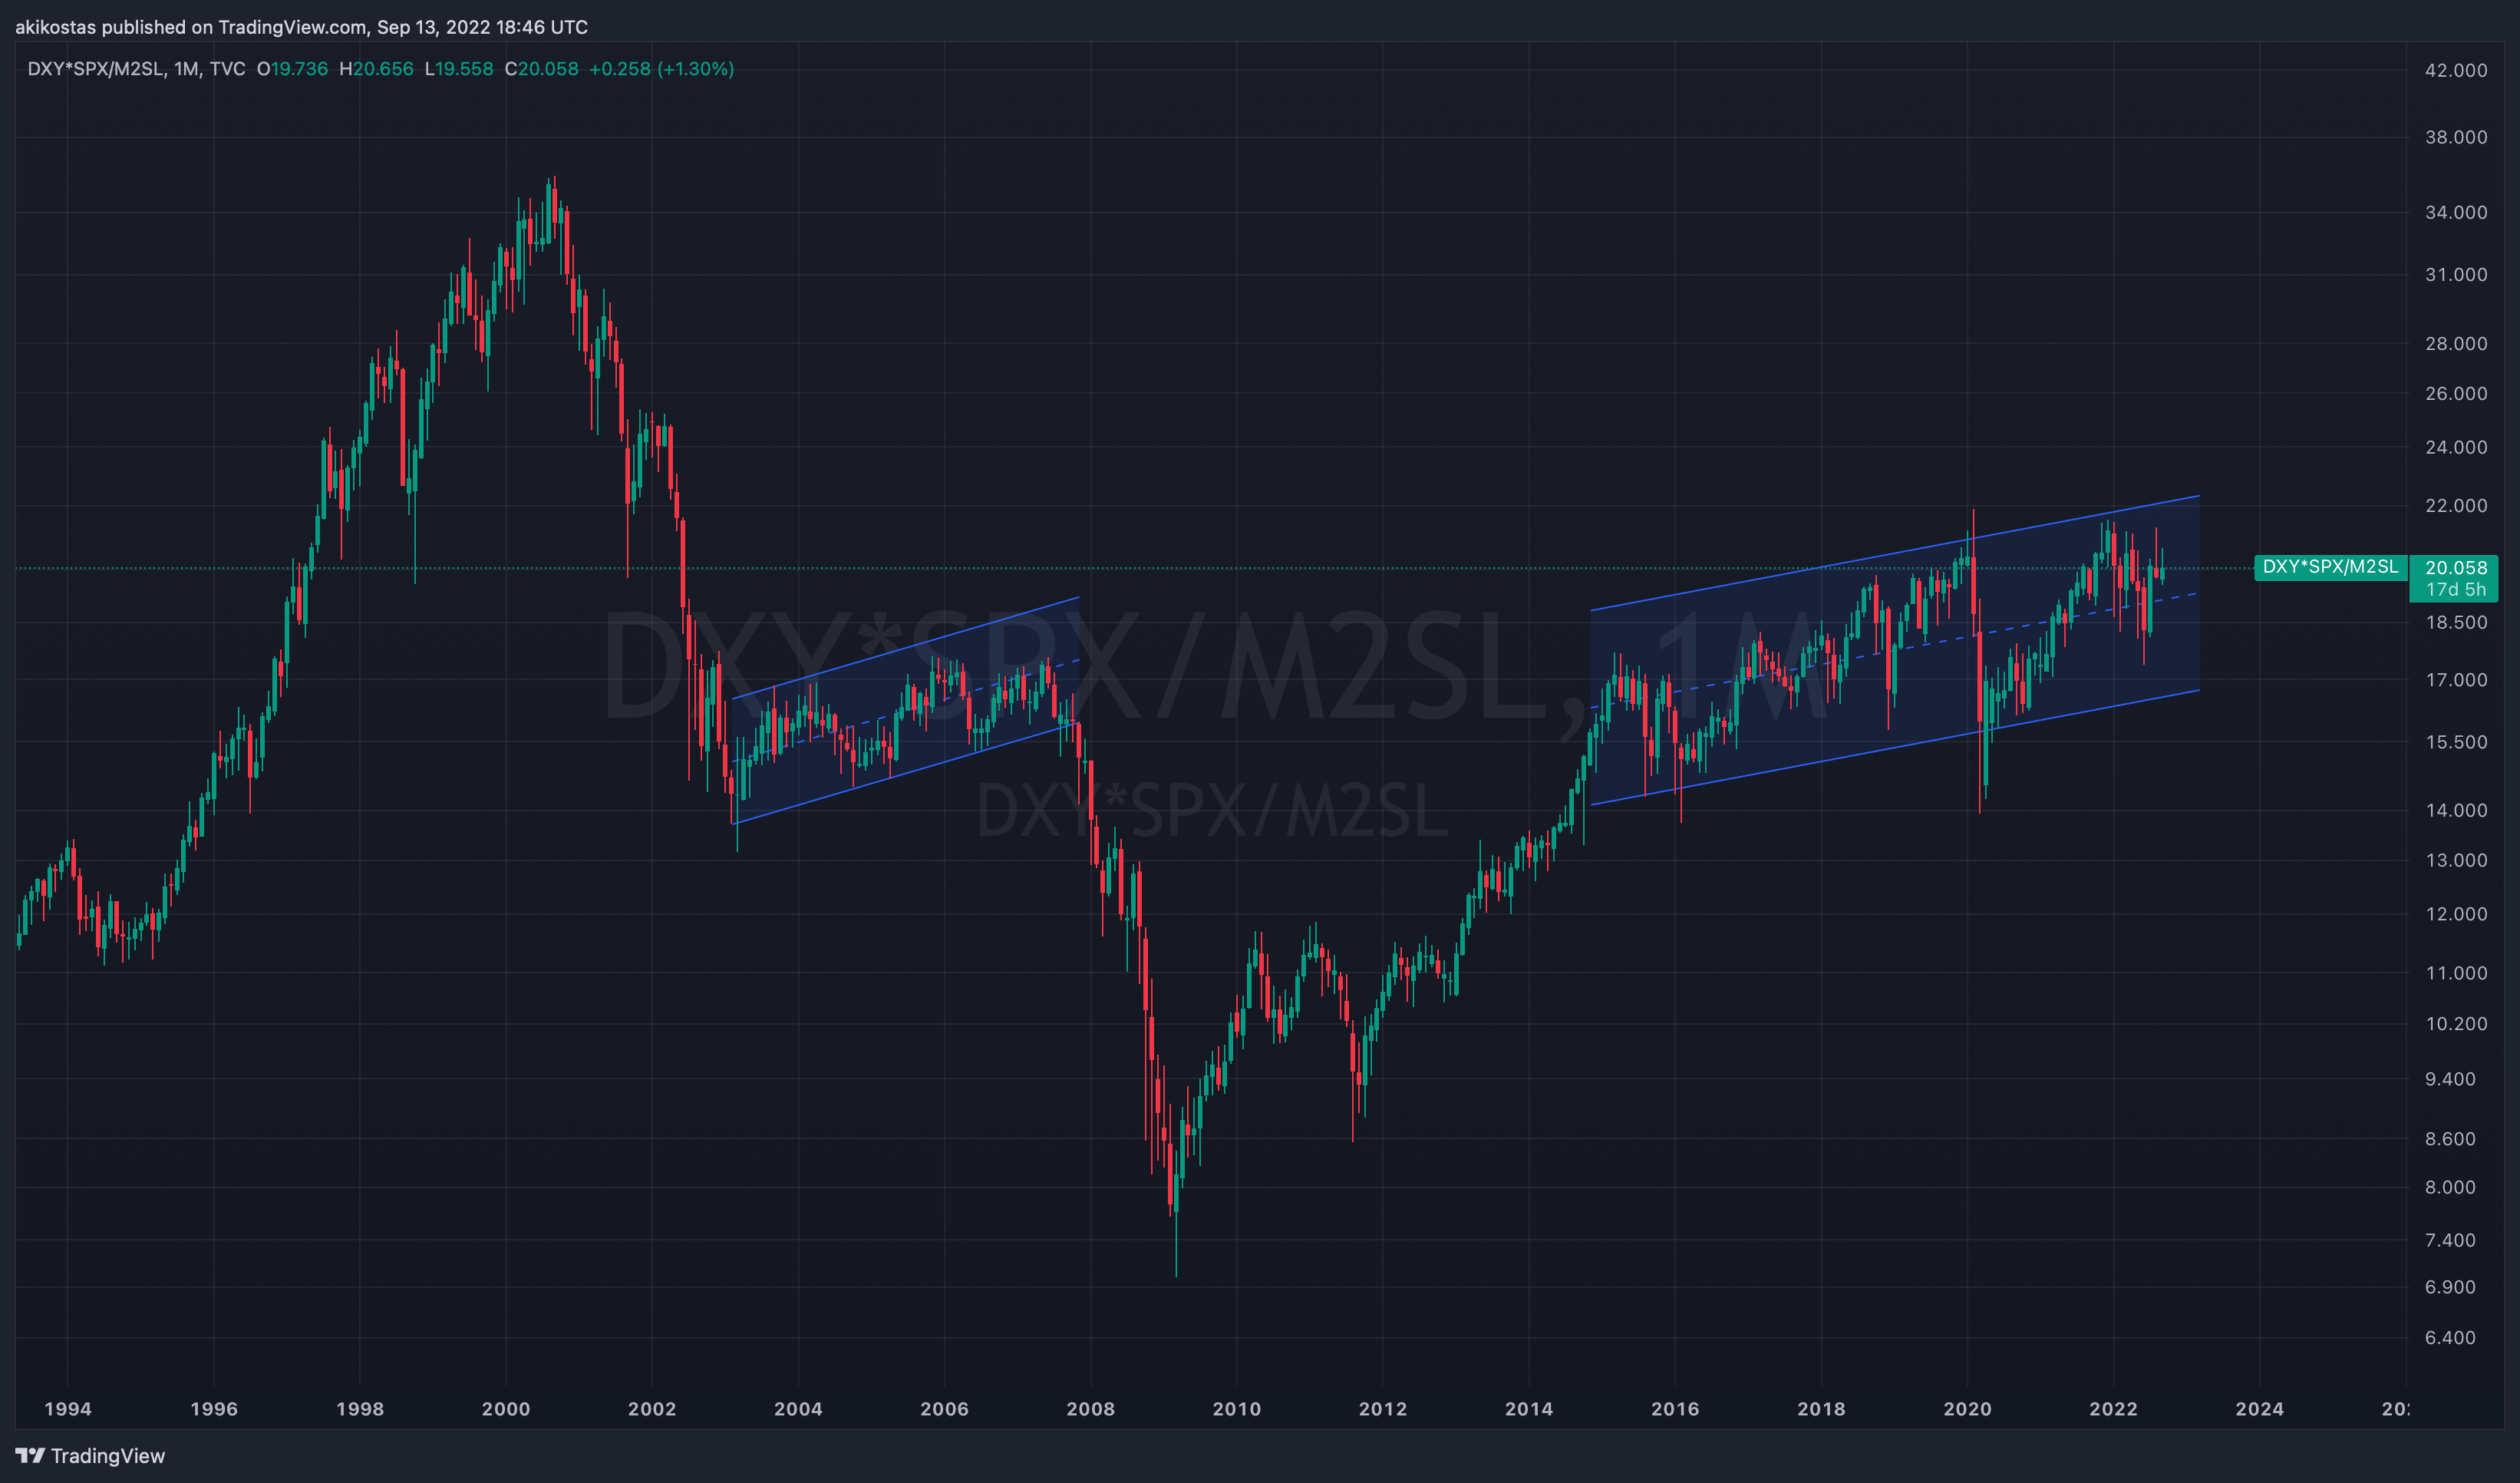Image resolution: width=2520 pixels, height=1483 pixels.
Task: Click the 2024 label on the time axis
Action: point(2260,1409)
